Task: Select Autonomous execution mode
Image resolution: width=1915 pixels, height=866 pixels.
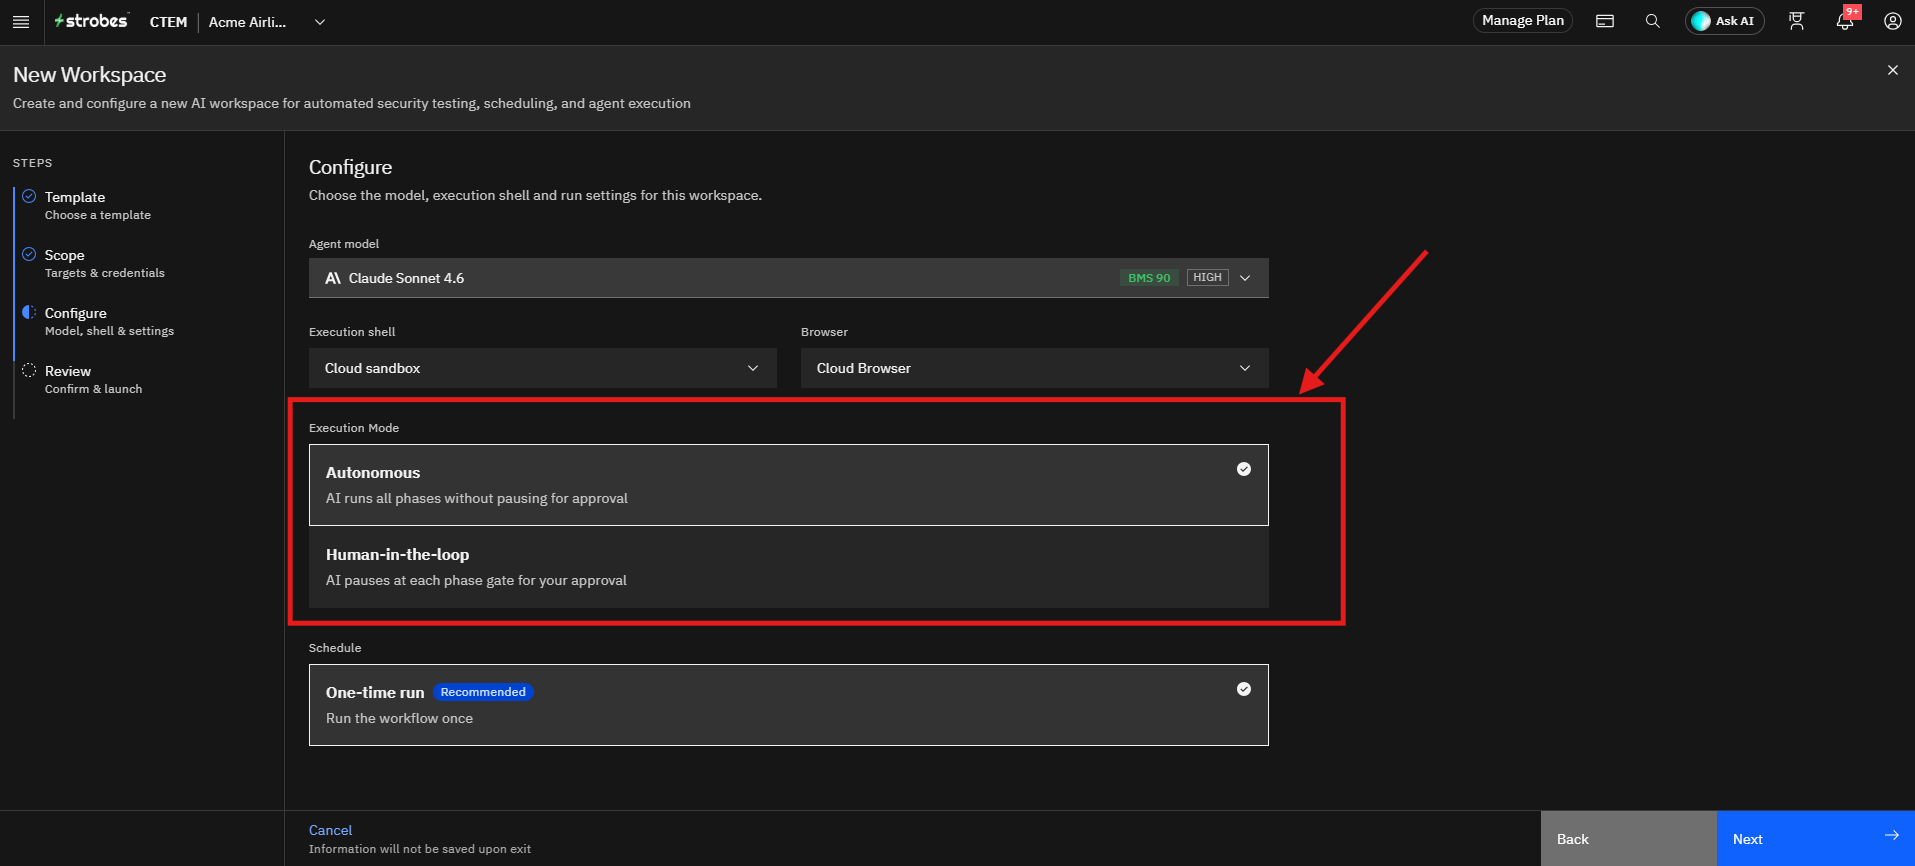Action: click(788, 485)
